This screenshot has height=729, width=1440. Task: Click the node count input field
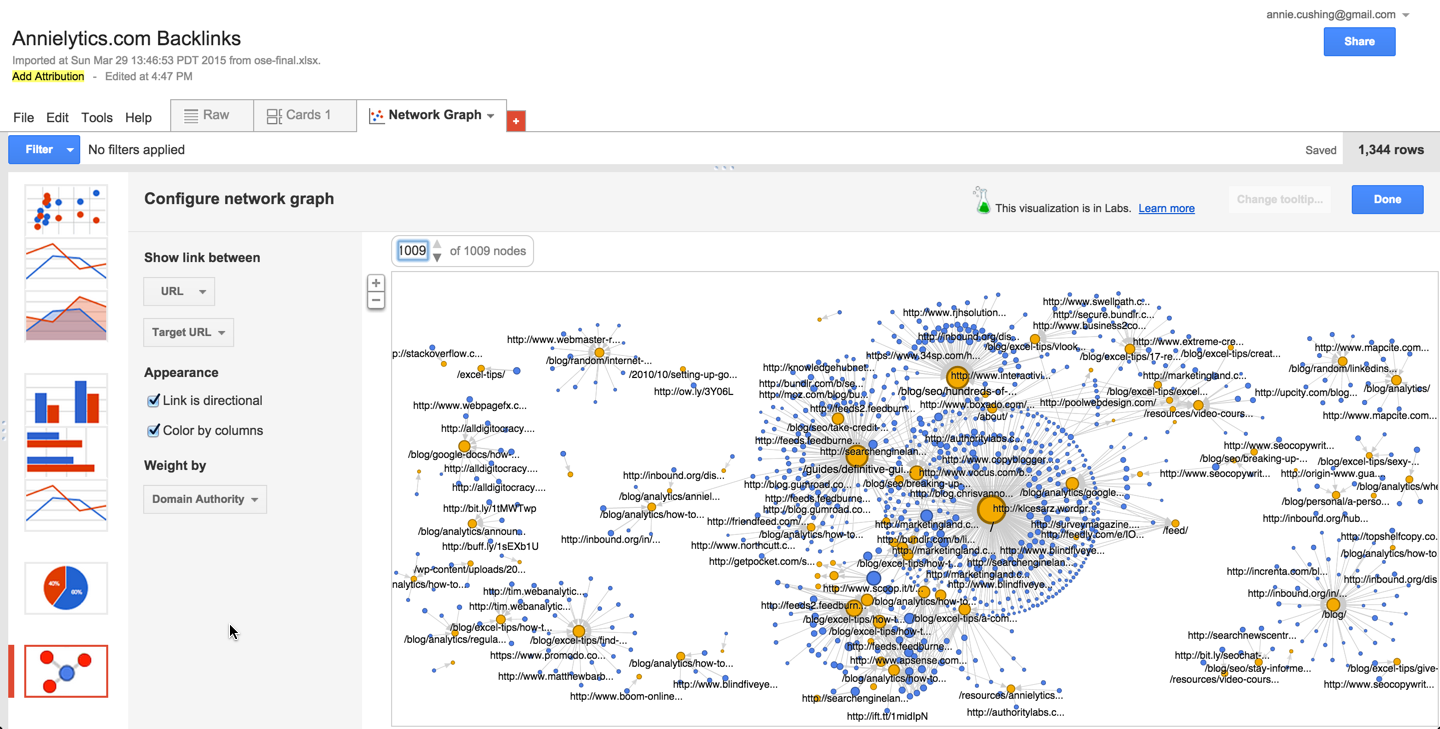click(412, 251)
